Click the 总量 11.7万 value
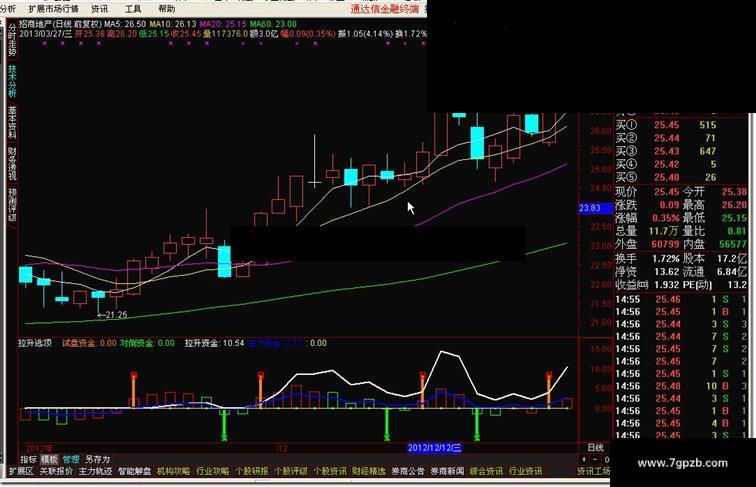This screenshot has width=756, height=487. coord(664,231)
